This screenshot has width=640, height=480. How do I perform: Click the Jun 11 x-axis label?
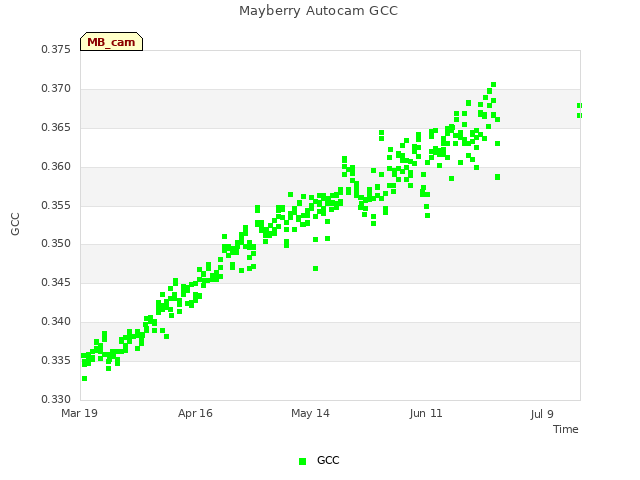(426, 413)
